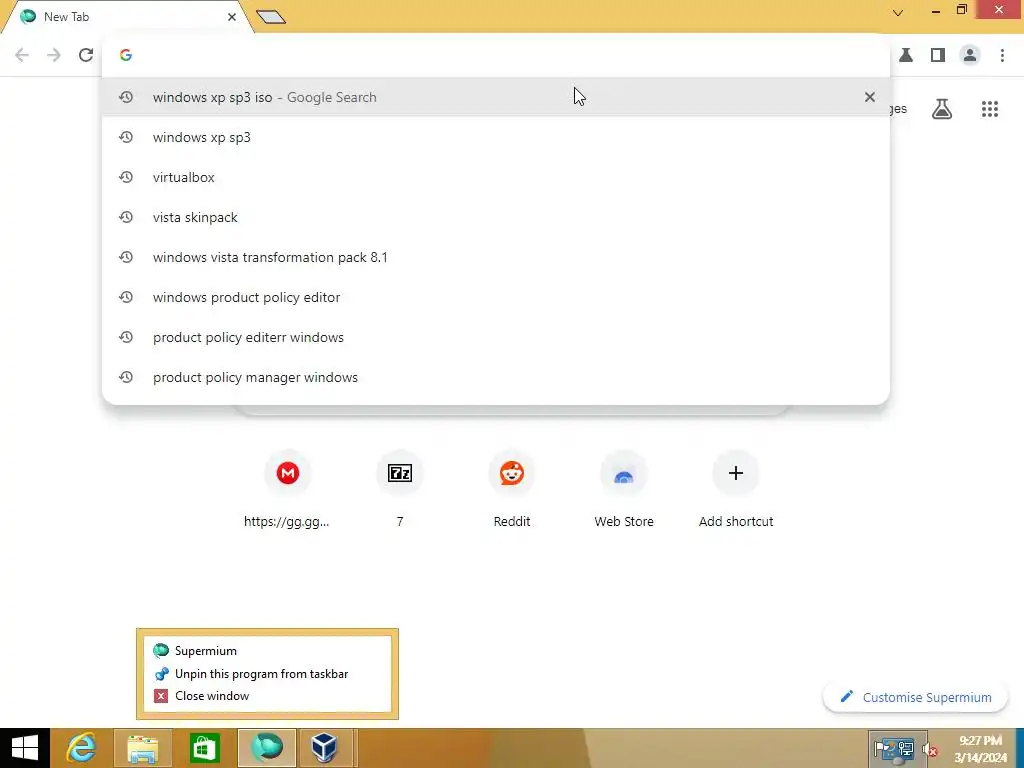Click the Search Labs flask icon on the page

[941, 109]
